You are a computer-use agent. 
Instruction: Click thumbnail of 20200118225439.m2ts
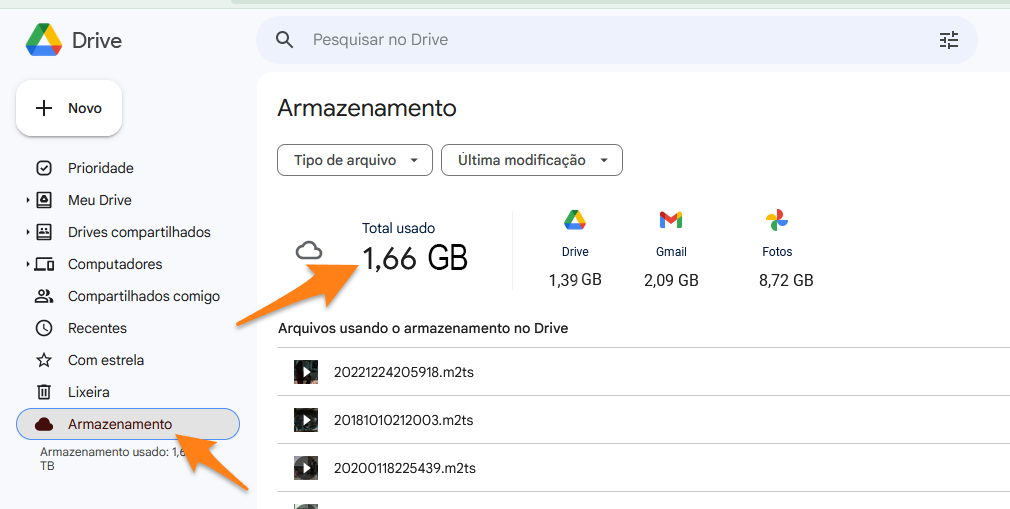[x=306, y=468]
